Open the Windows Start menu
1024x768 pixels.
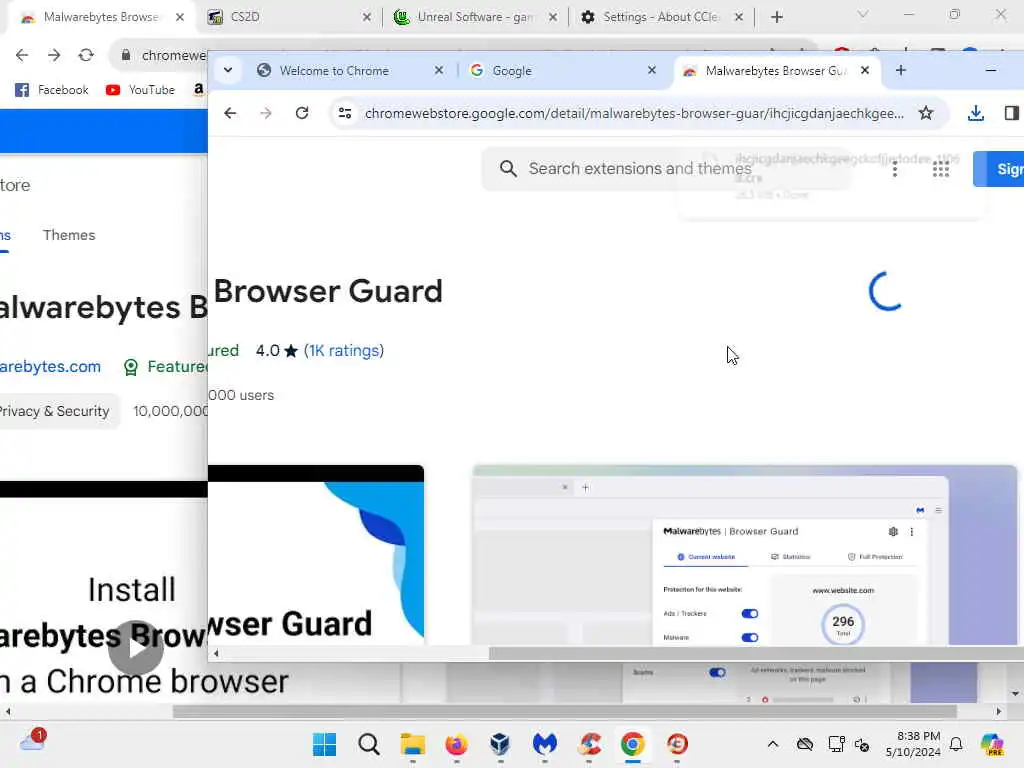pos(325,744)
